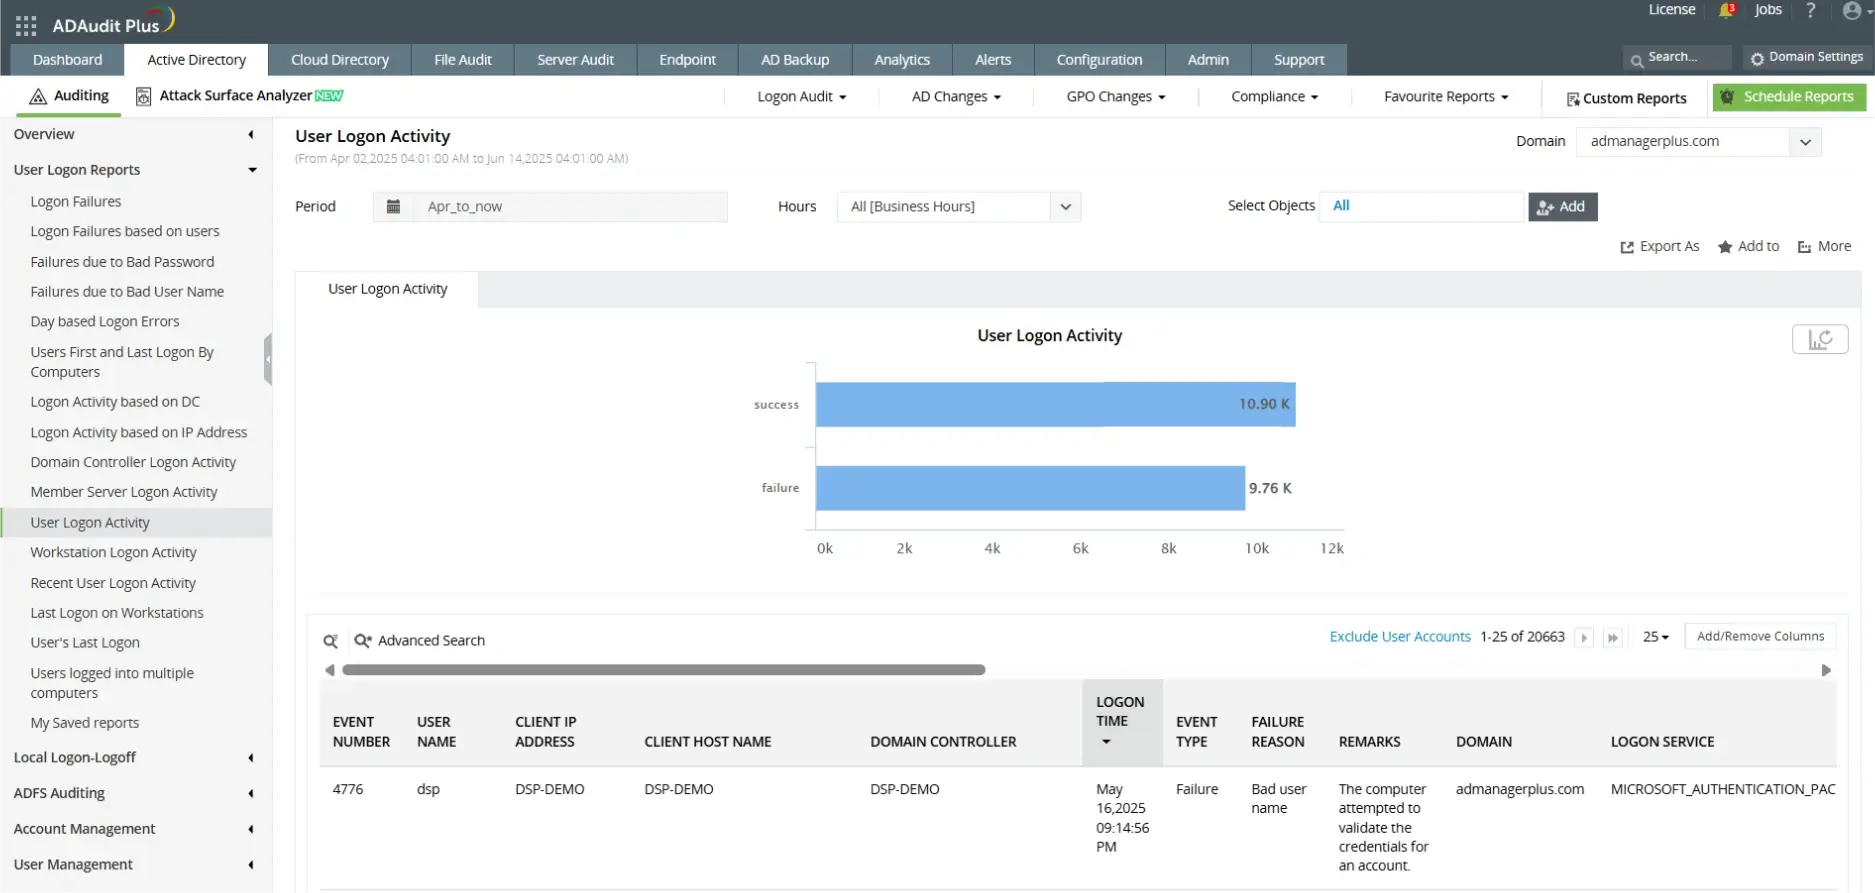The height and width of the screenshot is (893, 1875).
Task: Click the chart type switch icon
Action: pyautogui.click(x=1820, y=339)
